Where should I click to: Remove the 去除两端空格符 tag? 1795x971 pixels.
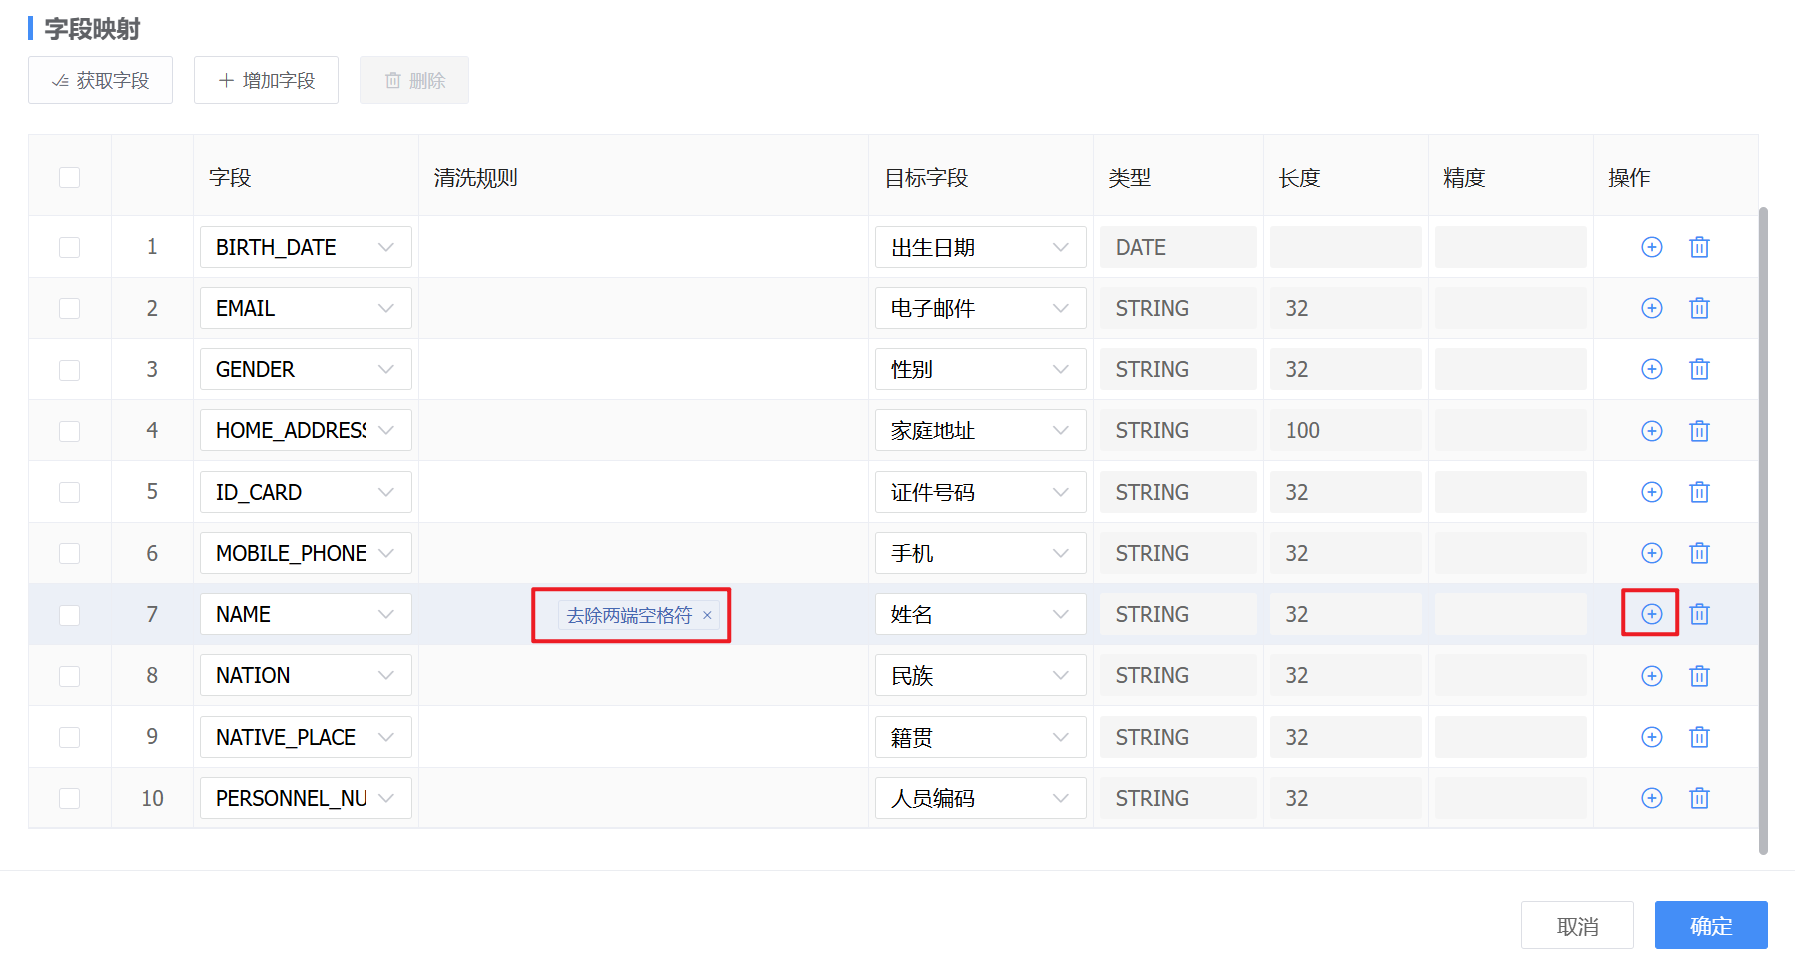(x=707, y=615)
